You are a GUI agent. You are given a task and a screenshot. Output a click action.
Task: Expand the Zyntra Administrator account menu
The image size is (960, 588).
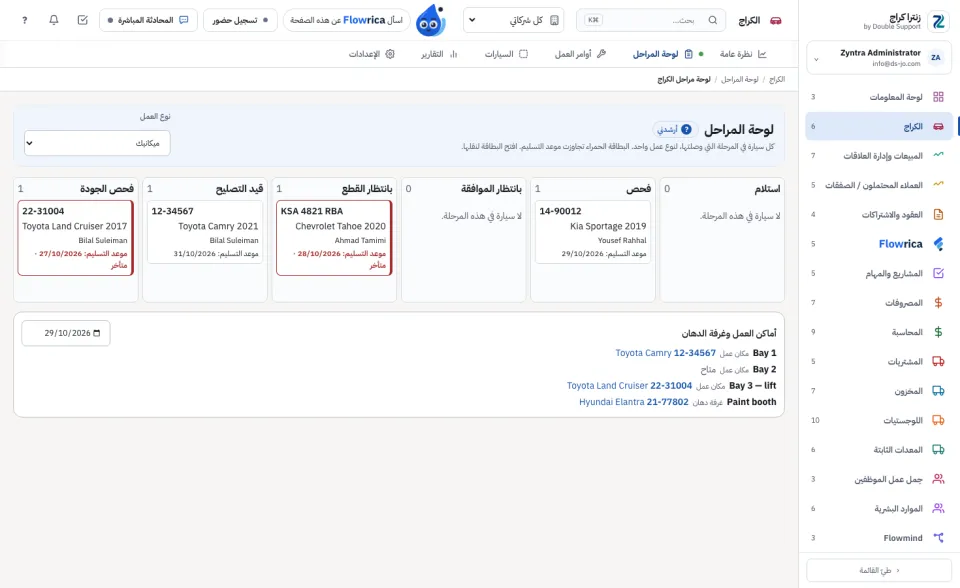click(879, 58)
